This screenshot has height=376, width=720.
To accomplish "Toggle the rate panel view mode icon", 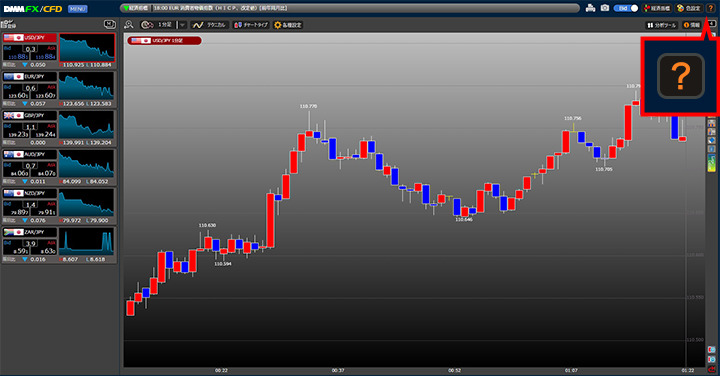I will (x=109, y=24).
